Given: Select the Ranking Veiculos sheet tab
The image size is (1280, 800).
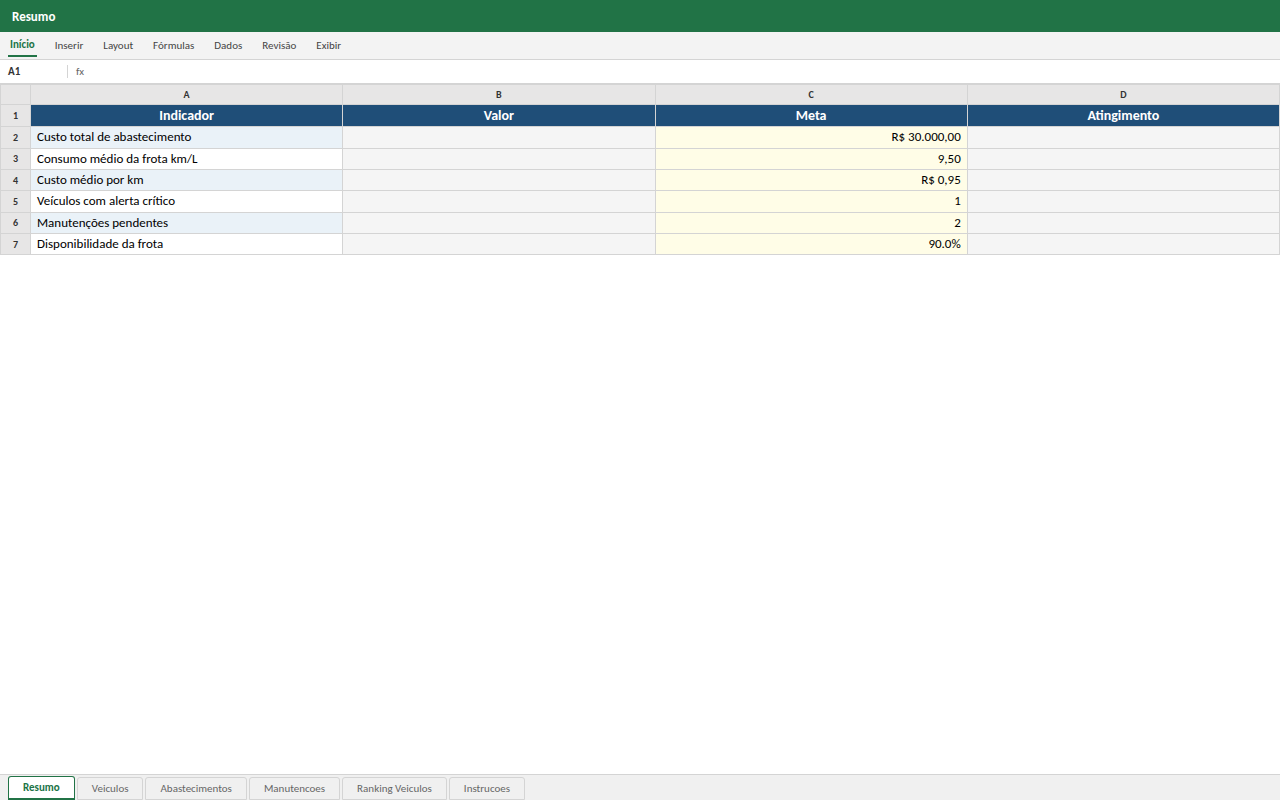Looking at the screenshot, I should click(394, 788).
